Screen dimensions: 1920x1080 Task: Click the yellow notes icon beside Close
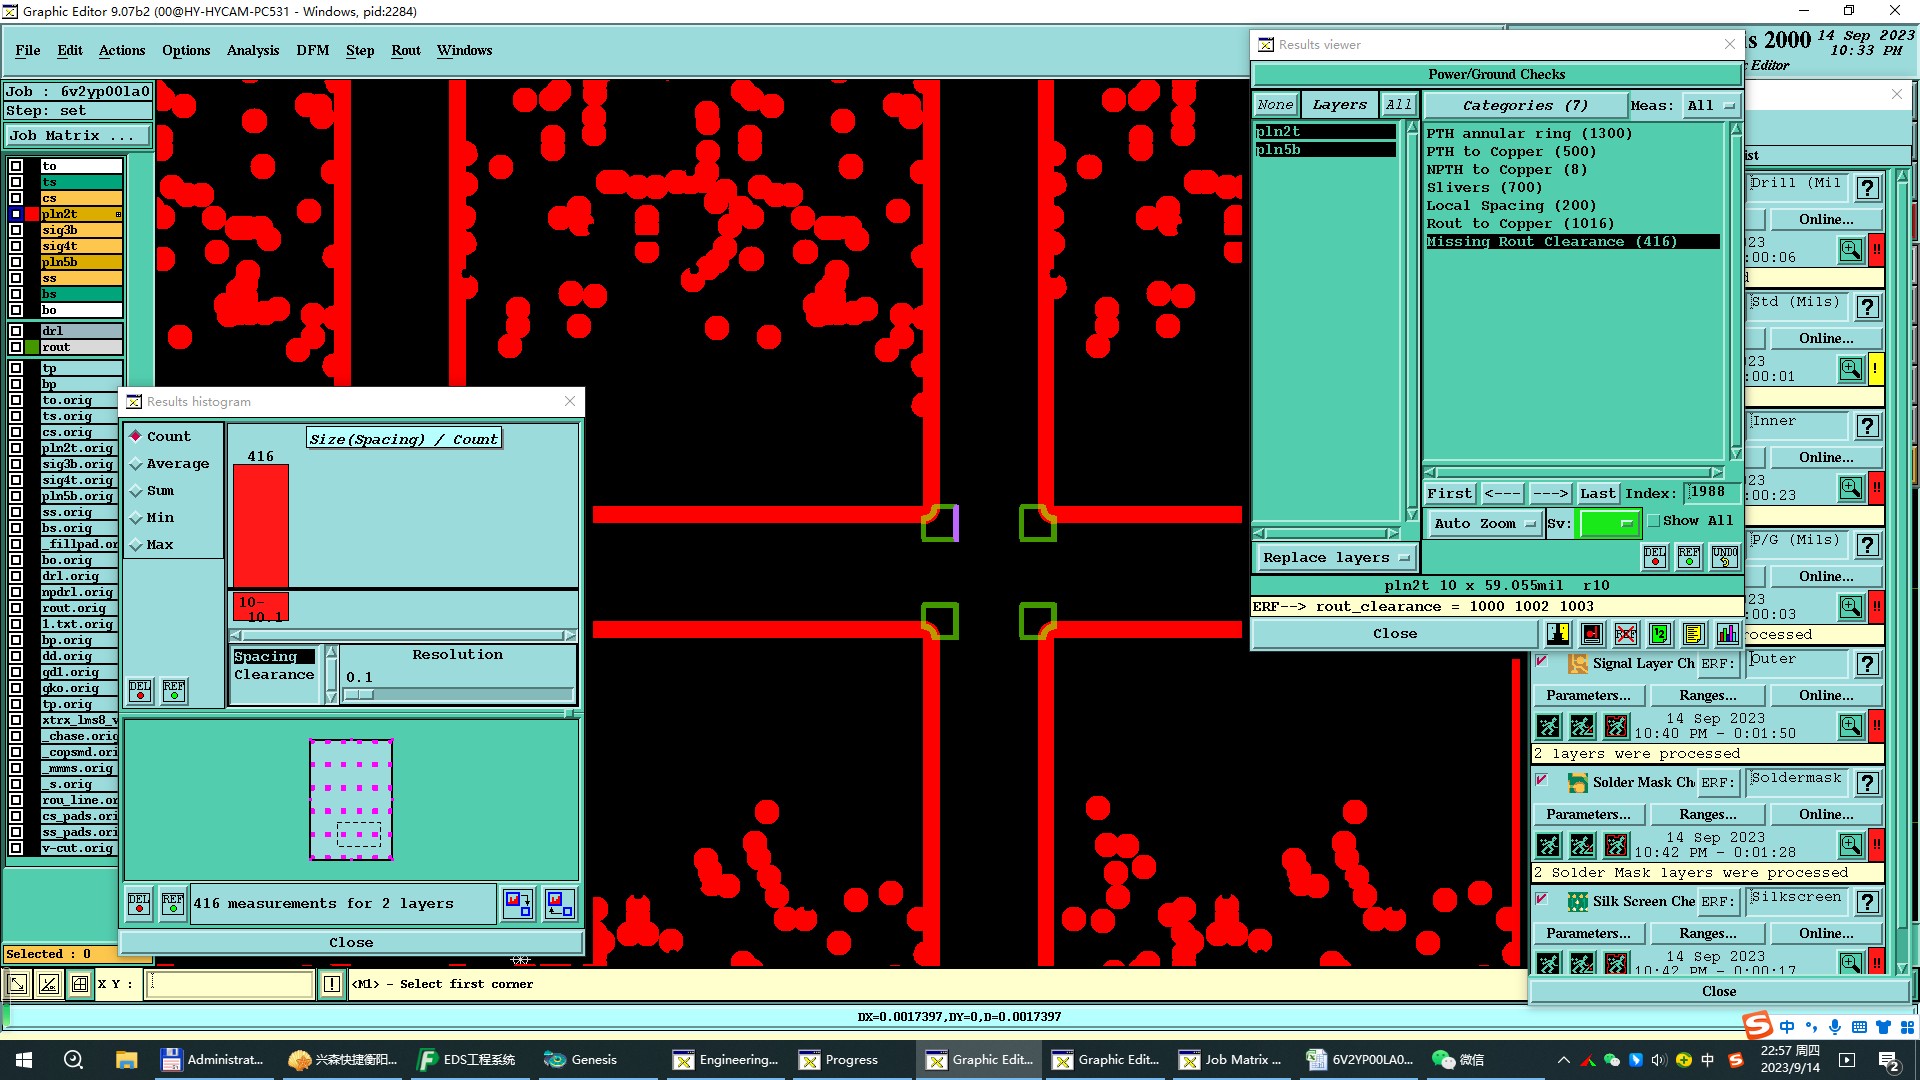point(1693,634)
